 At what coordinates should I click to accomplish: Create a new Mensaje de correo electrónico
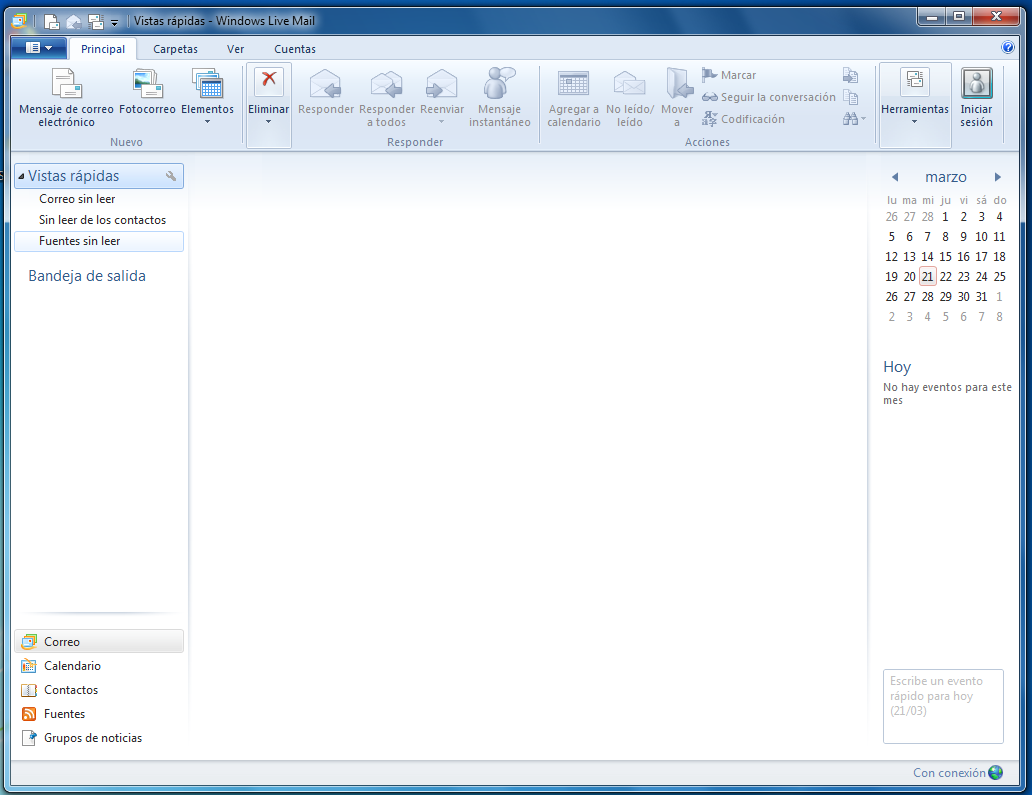[x=66, y=97]
